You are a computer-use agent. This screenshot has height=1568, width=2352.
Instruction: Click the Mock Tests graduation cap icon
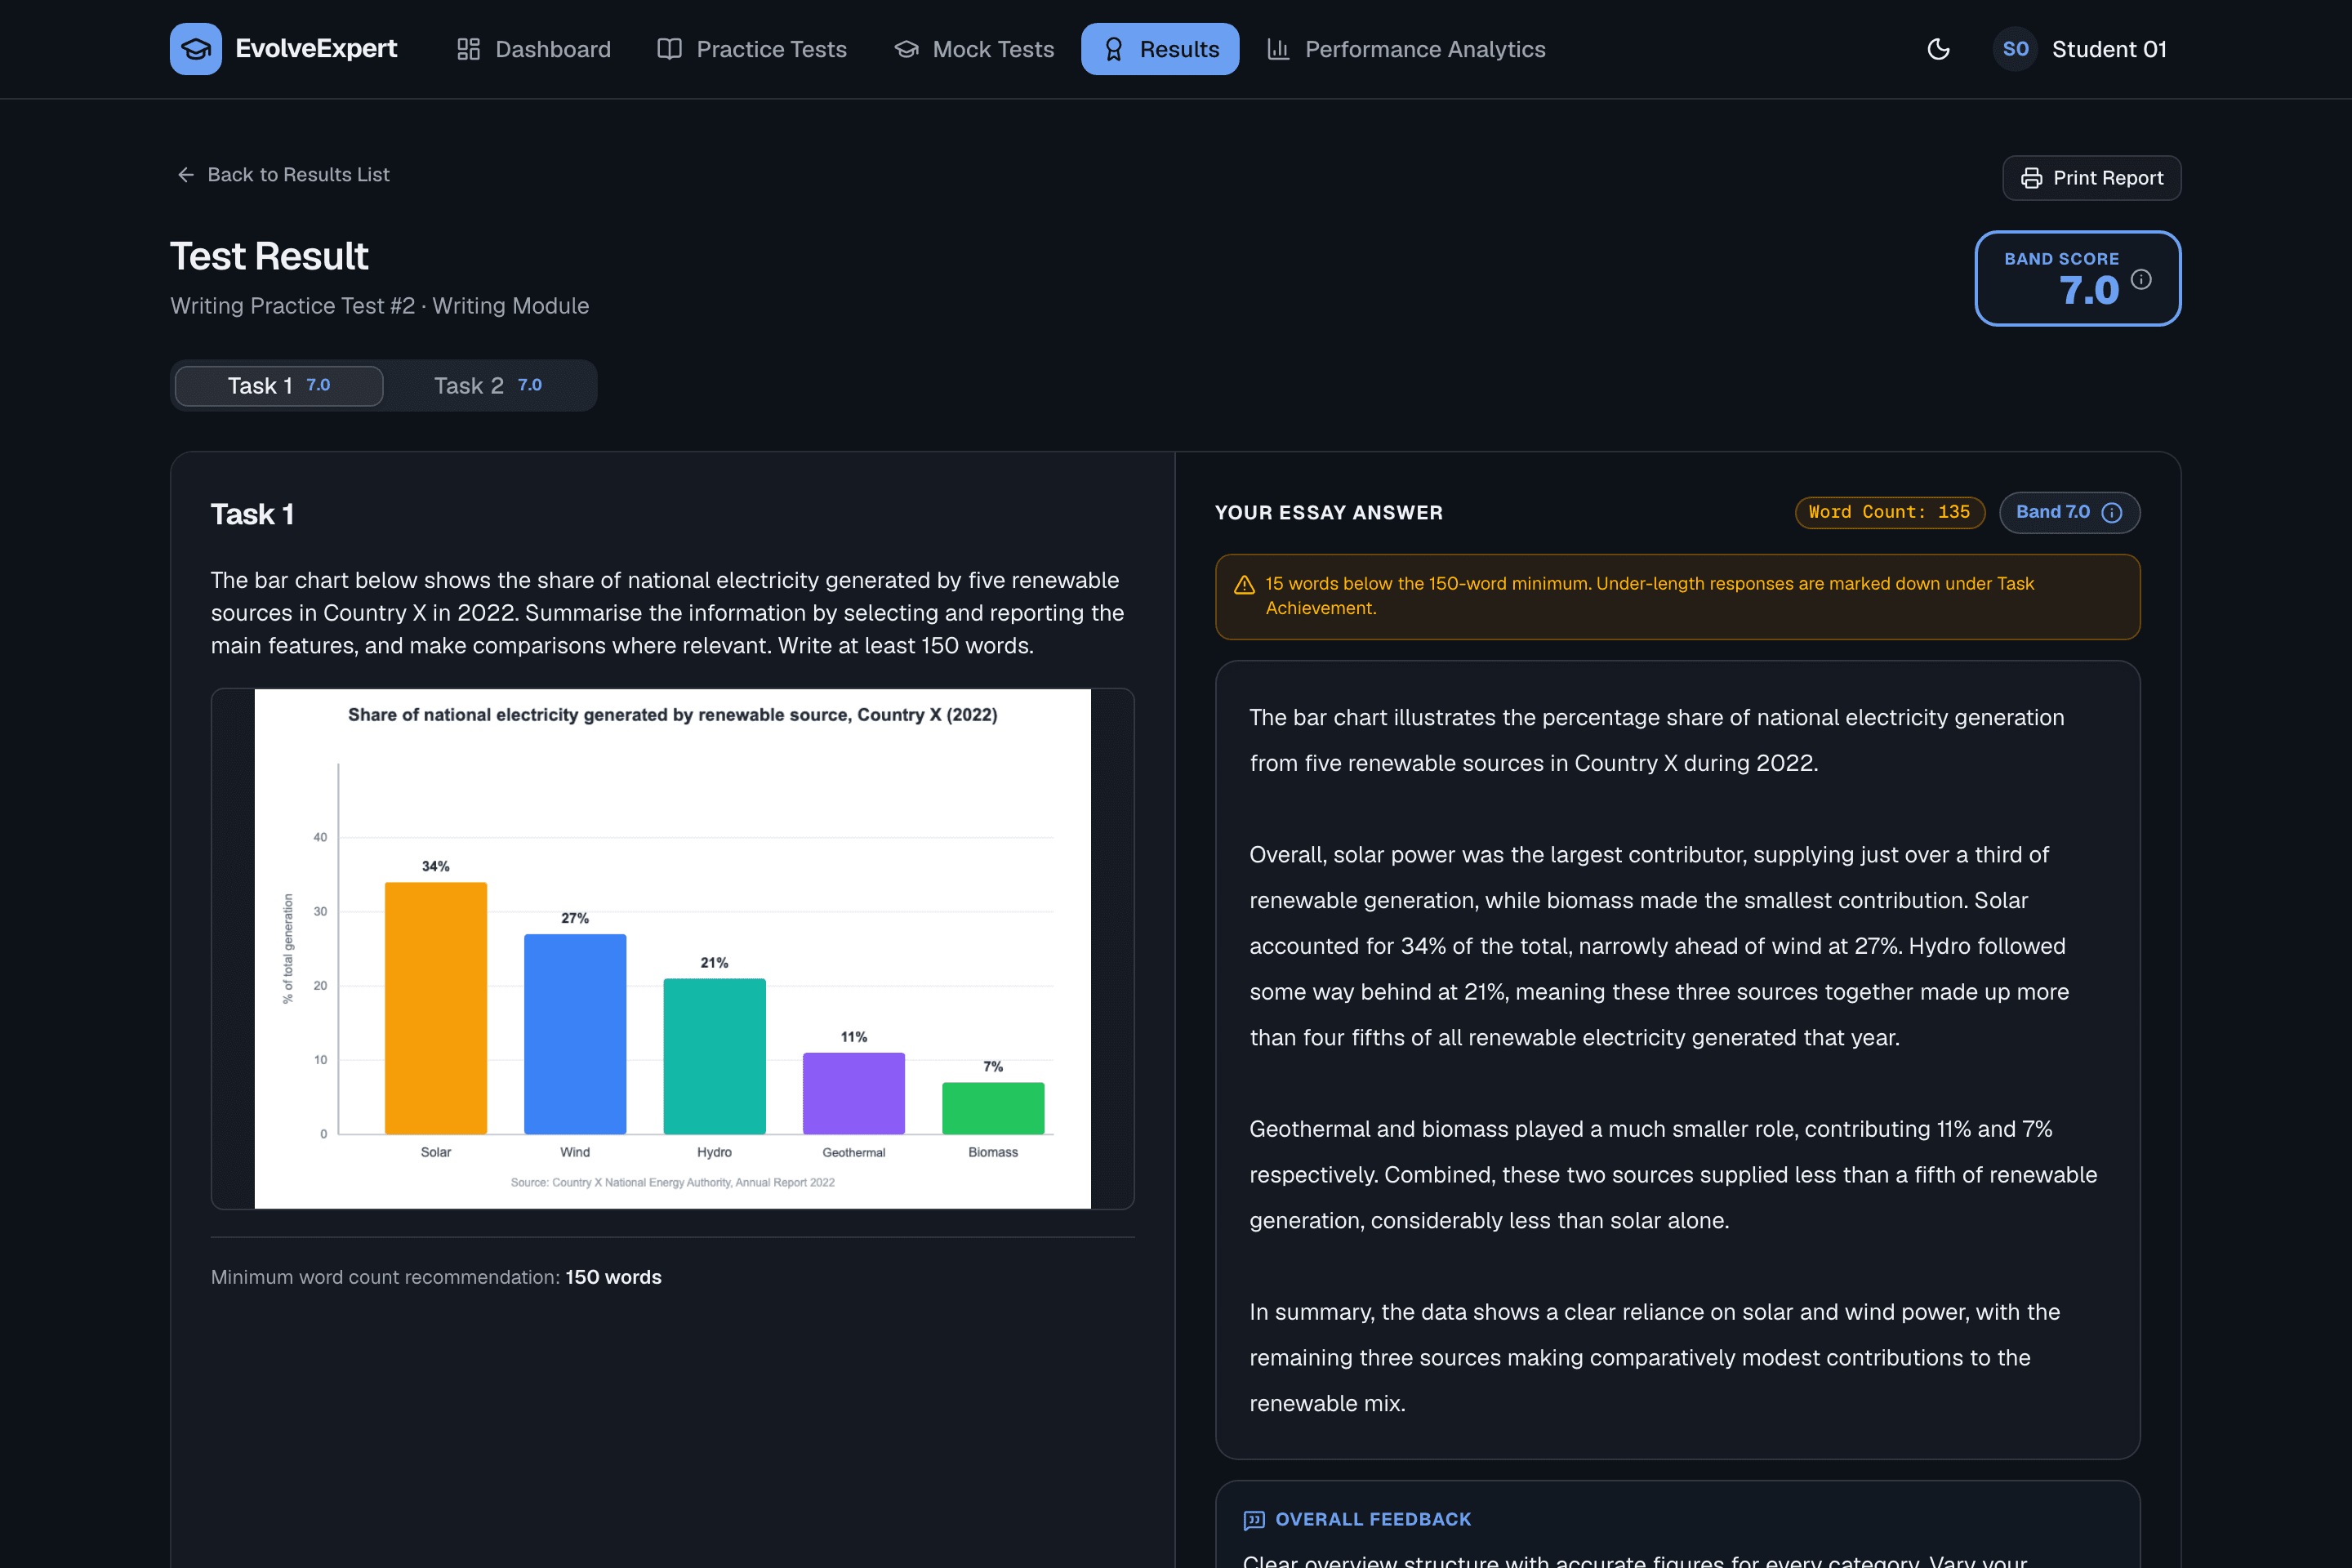point(906,49)
